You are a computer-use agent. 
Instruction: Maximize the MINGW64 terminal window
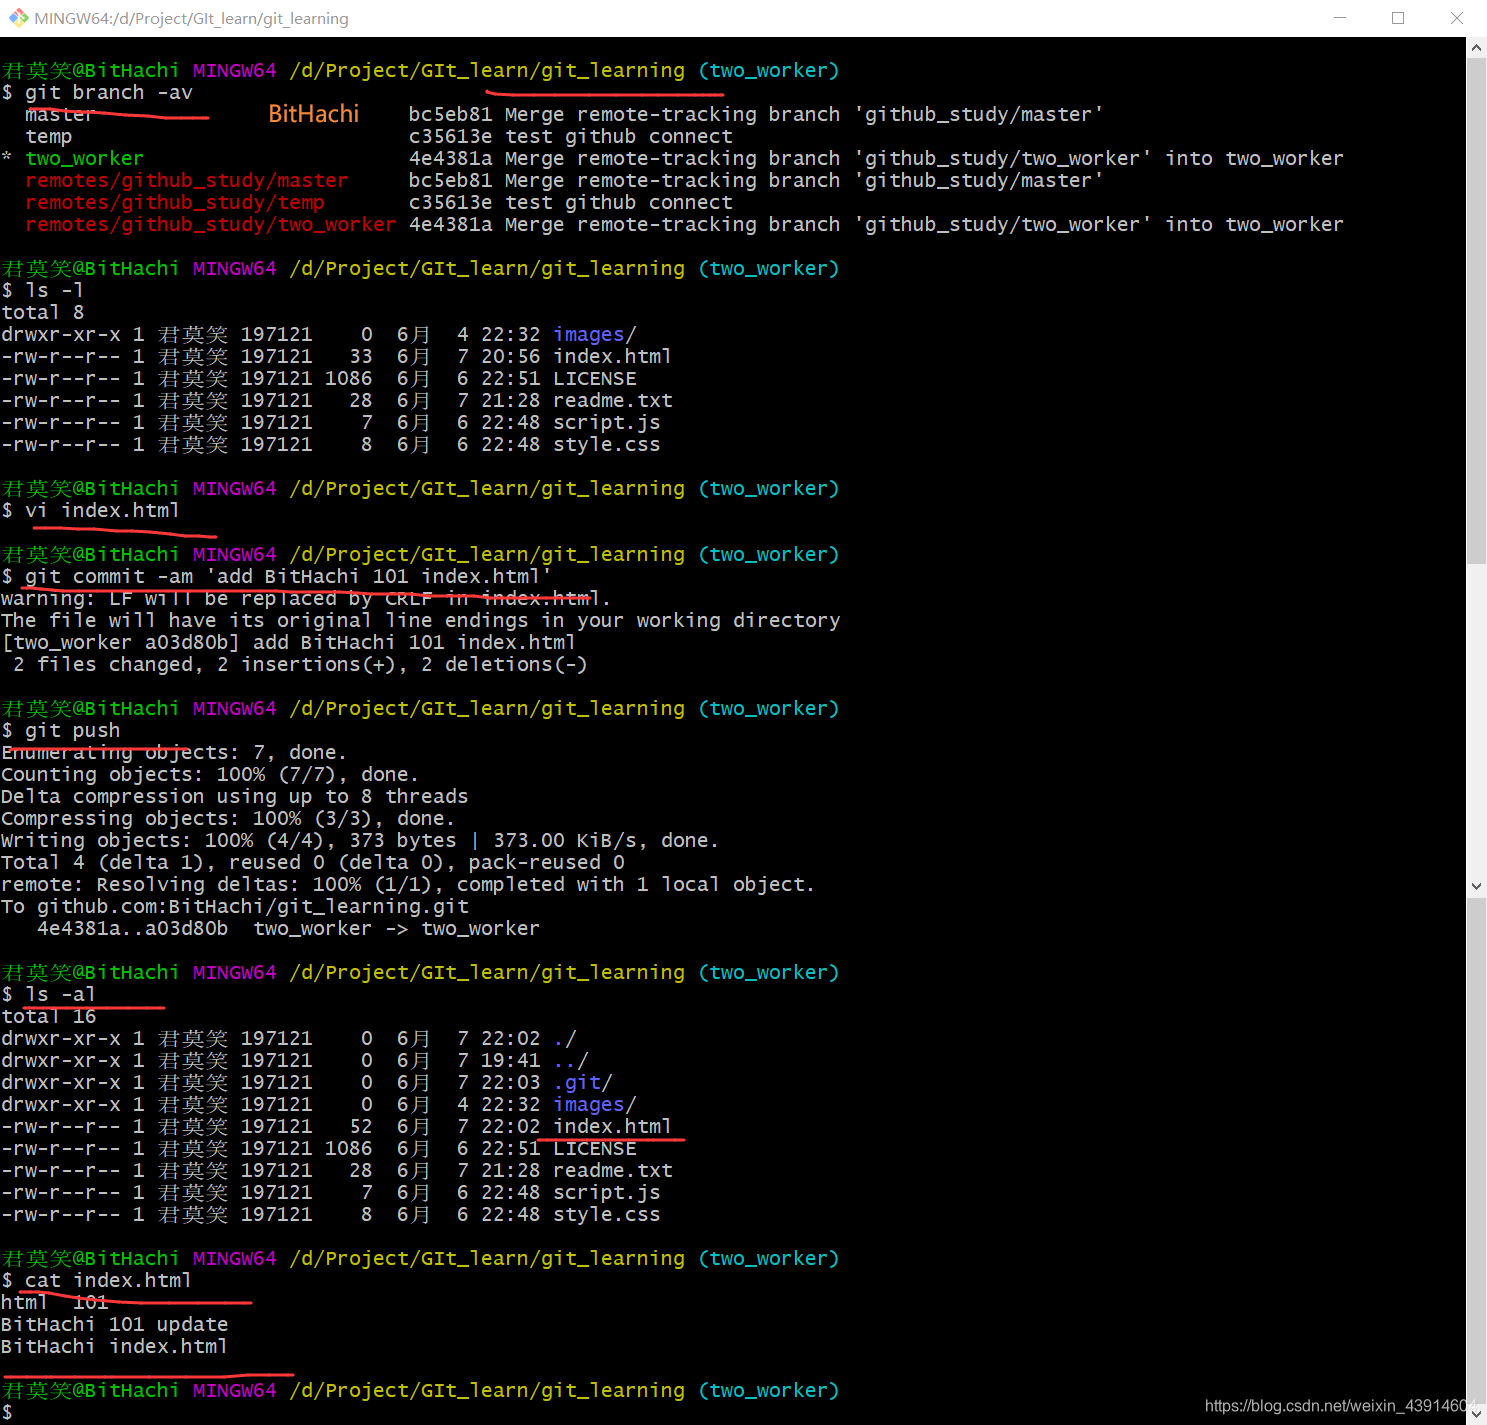[x=1398, y=18]
